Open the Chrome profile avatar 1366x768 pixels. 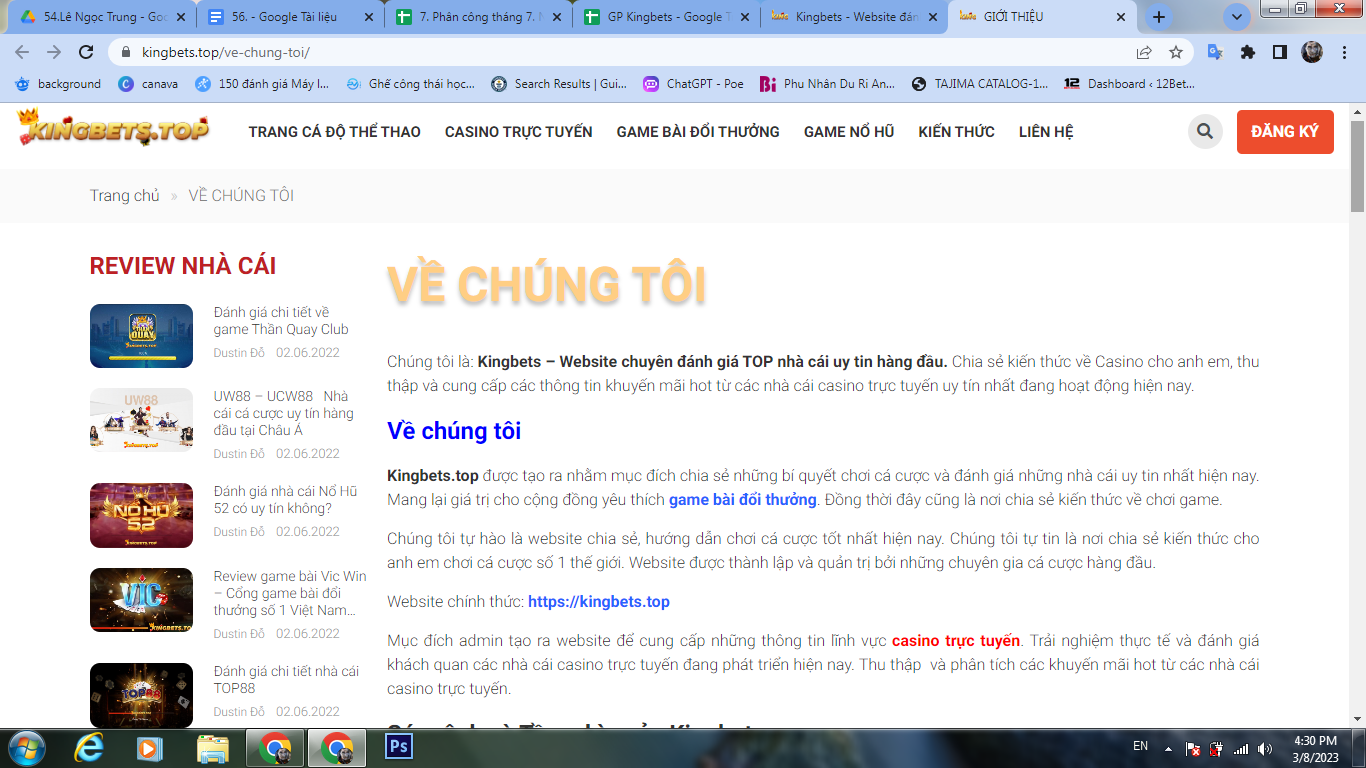(1312, 53)
